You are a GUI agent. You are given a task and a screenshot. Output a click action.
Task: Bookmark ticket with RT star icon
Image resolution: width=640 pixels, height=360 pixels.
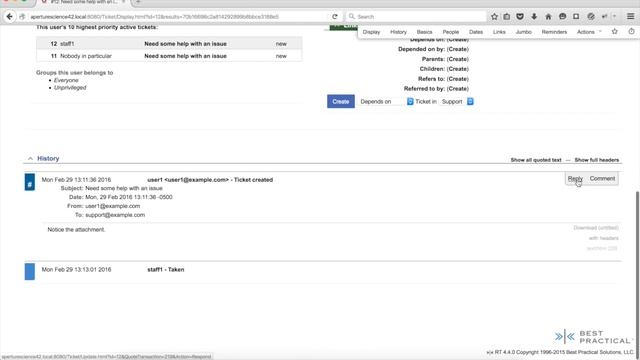(x=614, y=31)
